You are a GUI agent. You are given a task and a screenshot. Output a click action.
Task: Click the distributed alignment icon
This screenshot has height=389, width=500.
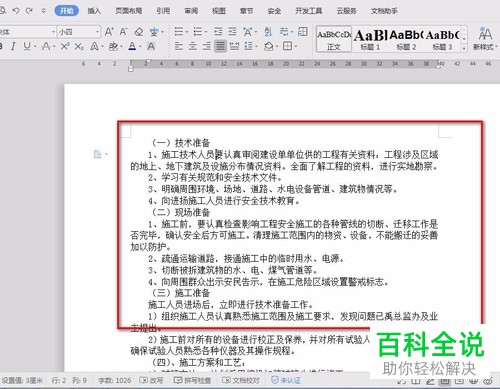(234, 46)
